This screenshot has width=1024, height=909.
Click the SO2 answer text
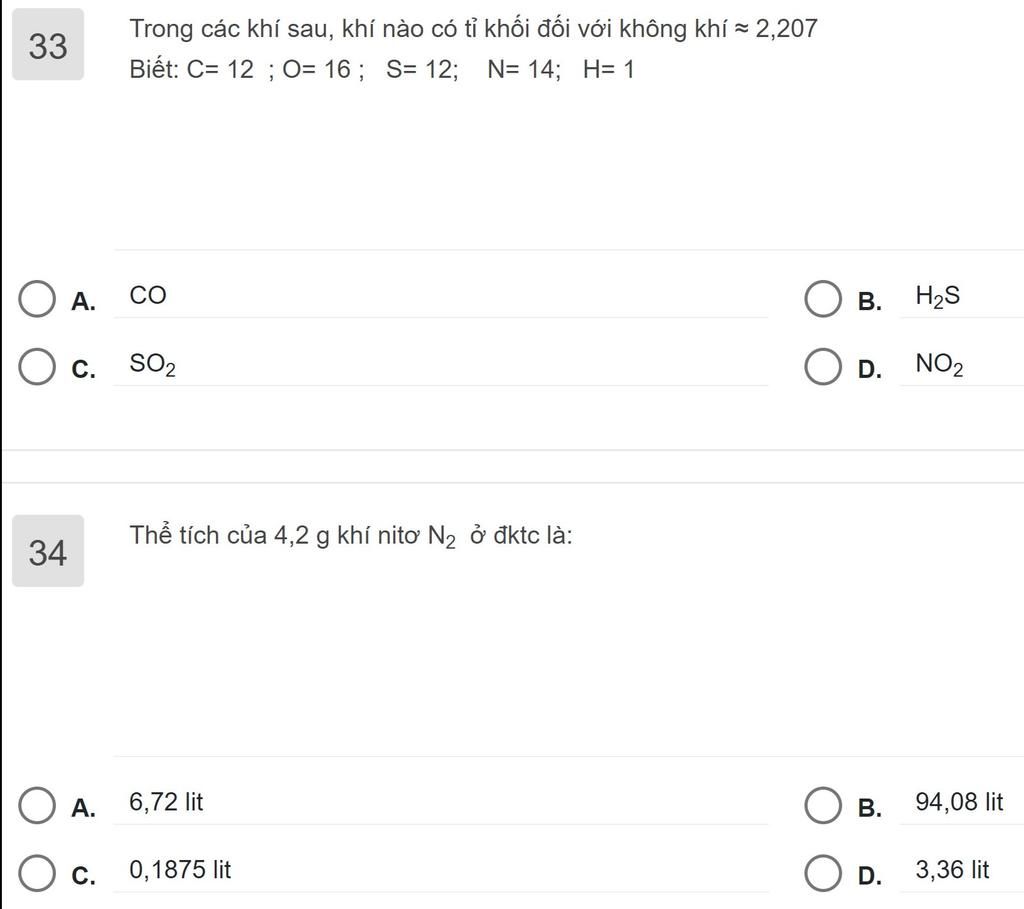pos(152,364)
